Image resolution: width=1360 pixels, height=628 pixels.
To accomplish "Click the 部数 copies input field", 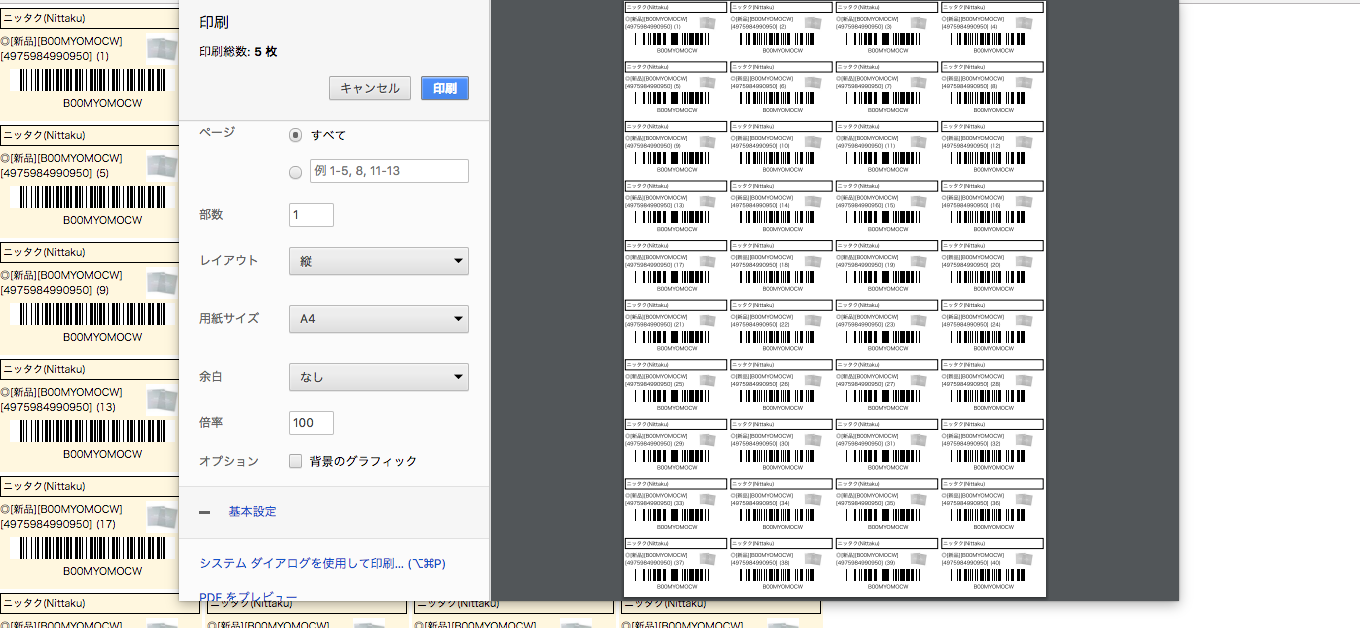I will point(311,215).
